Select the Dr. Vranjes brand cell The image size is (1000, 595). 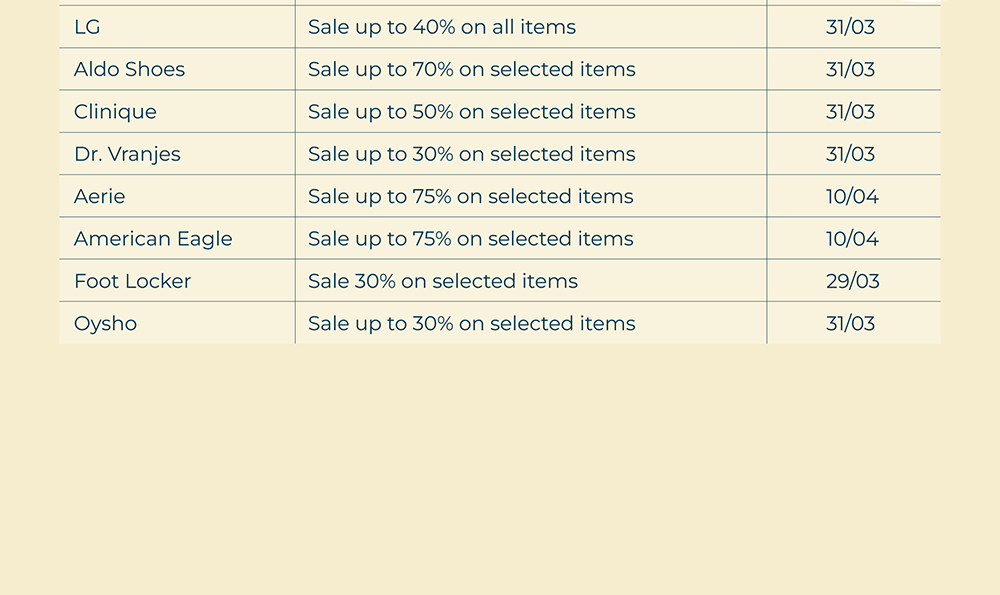click(x=127, y=154)
